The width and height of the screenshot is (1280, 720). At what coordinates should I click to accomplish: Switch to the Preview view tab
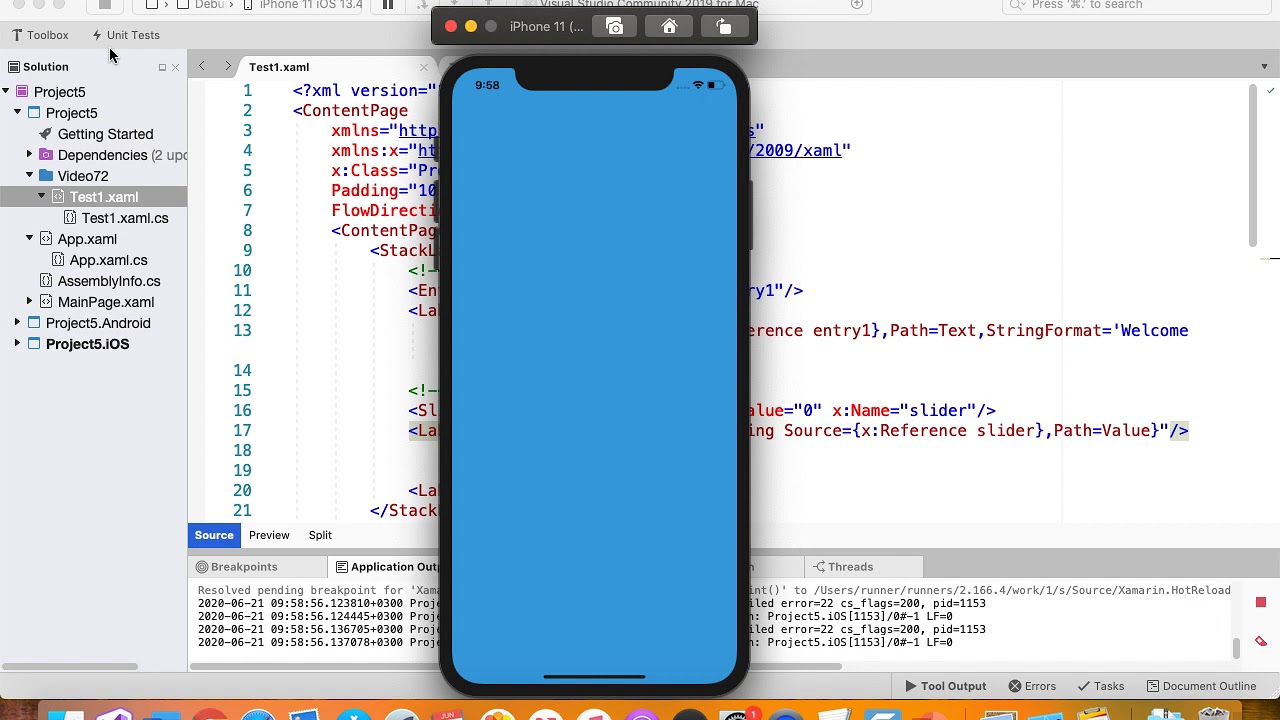[269, 535]
